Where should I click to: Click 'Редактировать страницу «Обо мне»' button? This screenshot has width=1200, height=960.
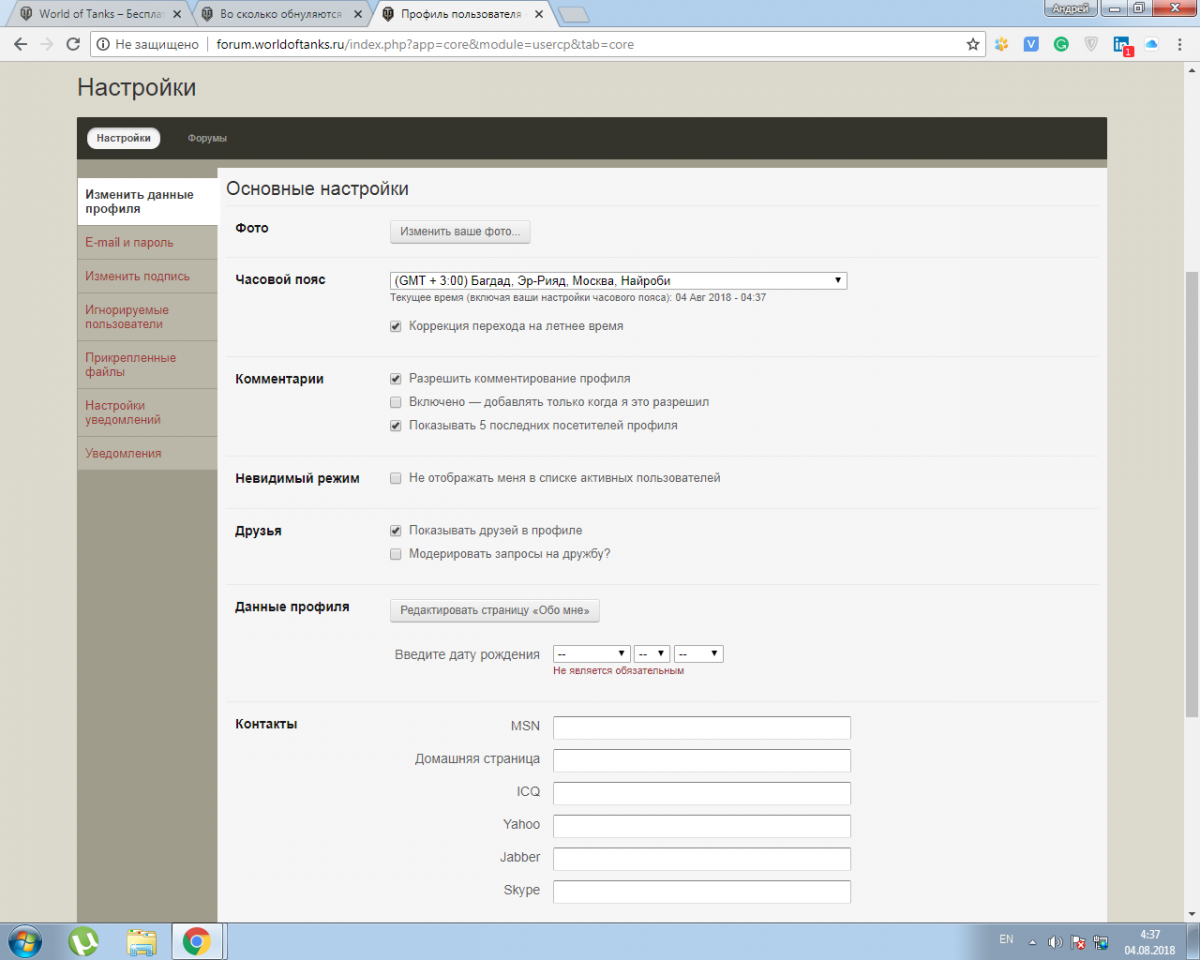(x=495, y=610)
